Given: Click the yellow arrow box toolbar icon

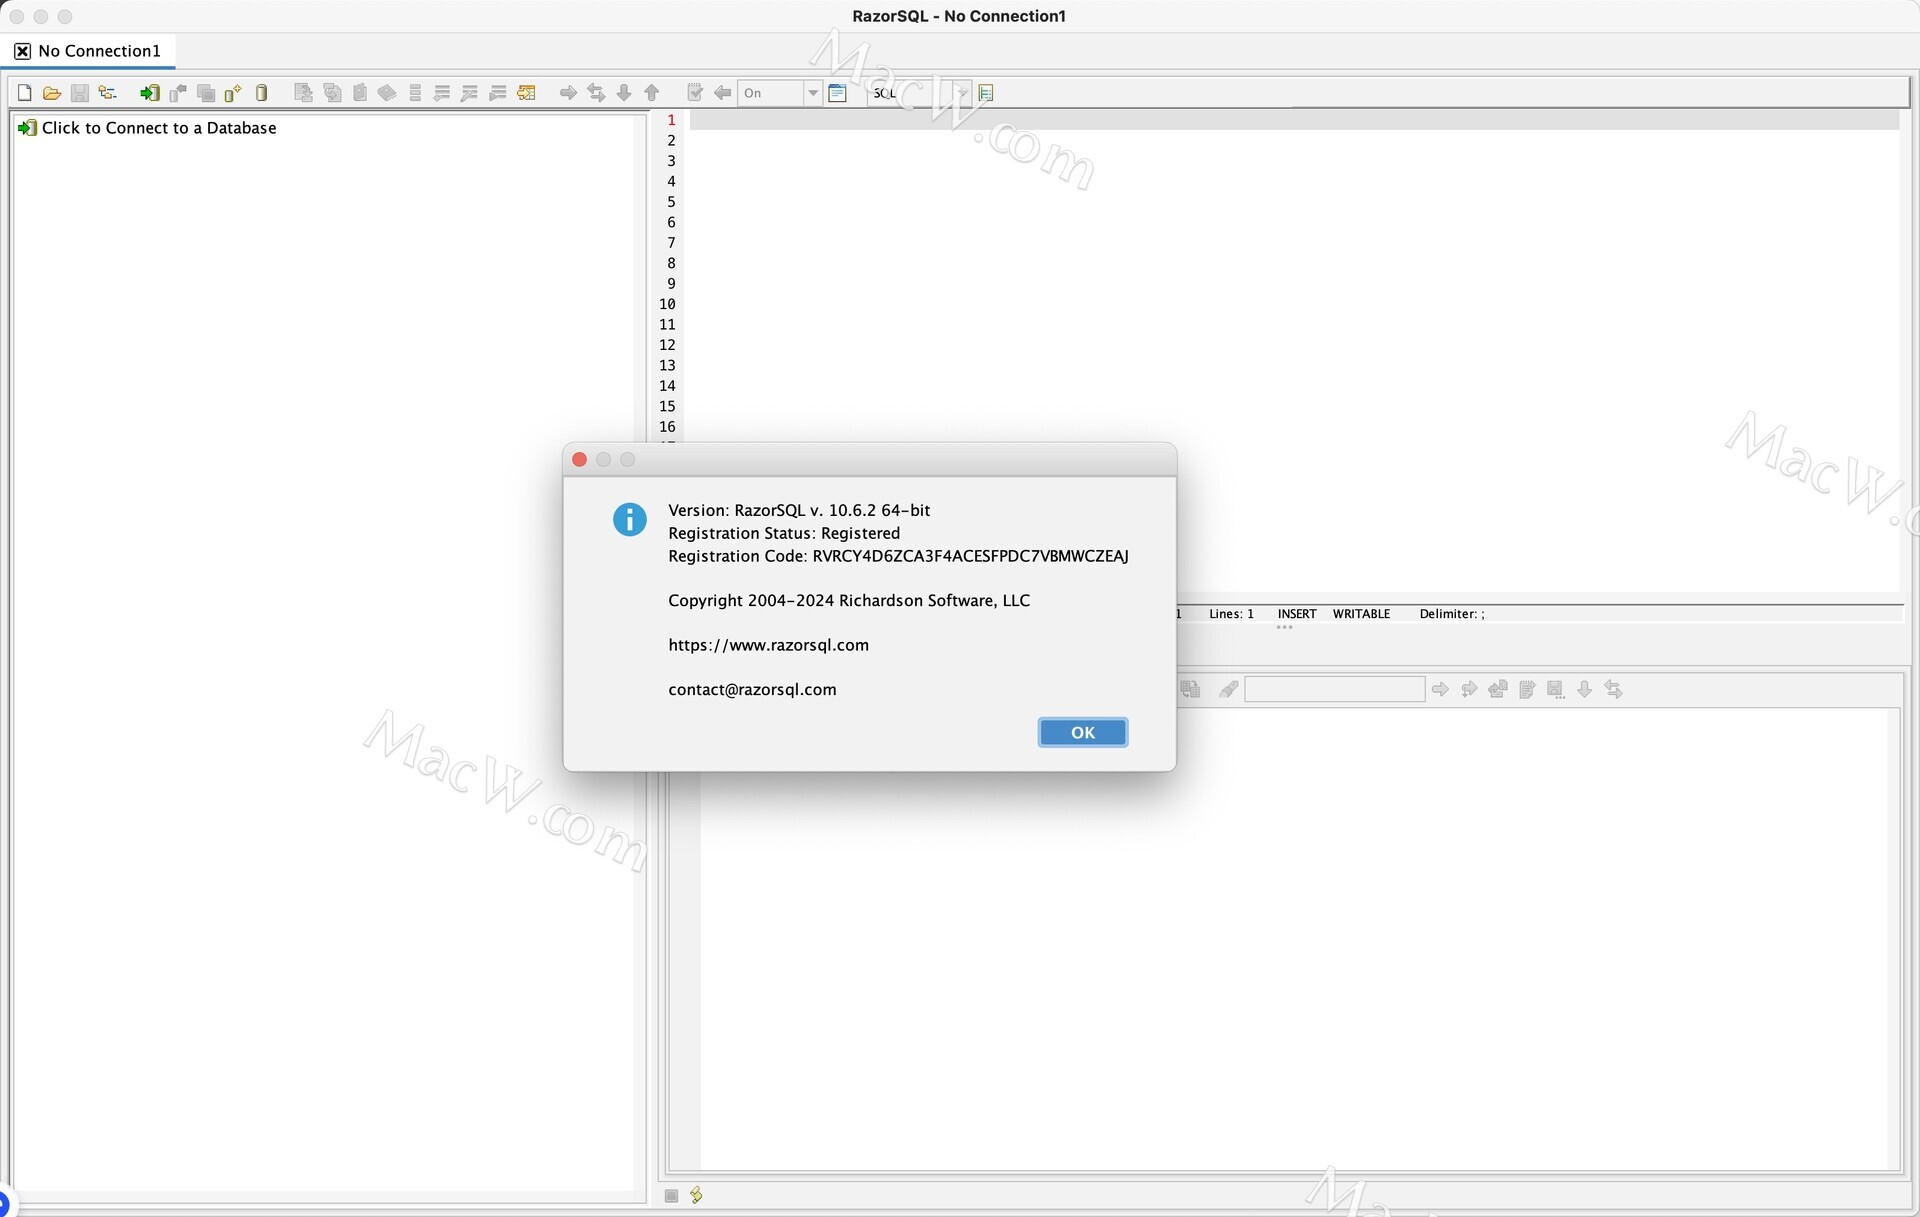Looking at the screenshot, I should 527,93.
